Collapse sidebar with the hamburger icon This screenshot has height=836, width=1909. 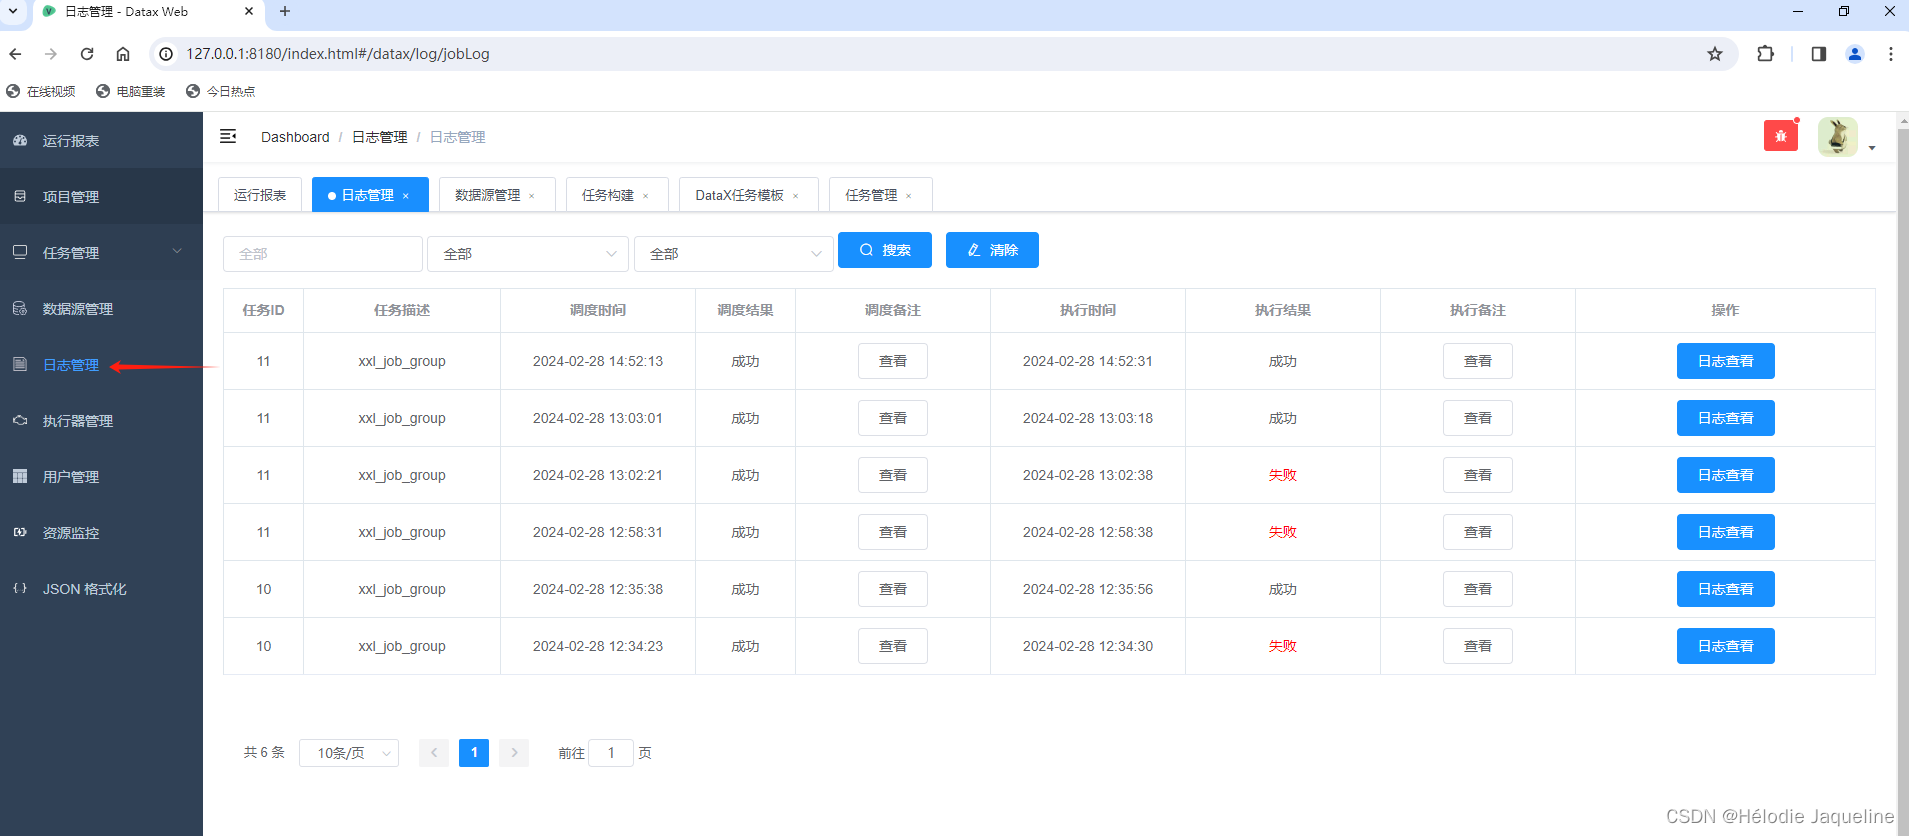[x=228, y=136]
